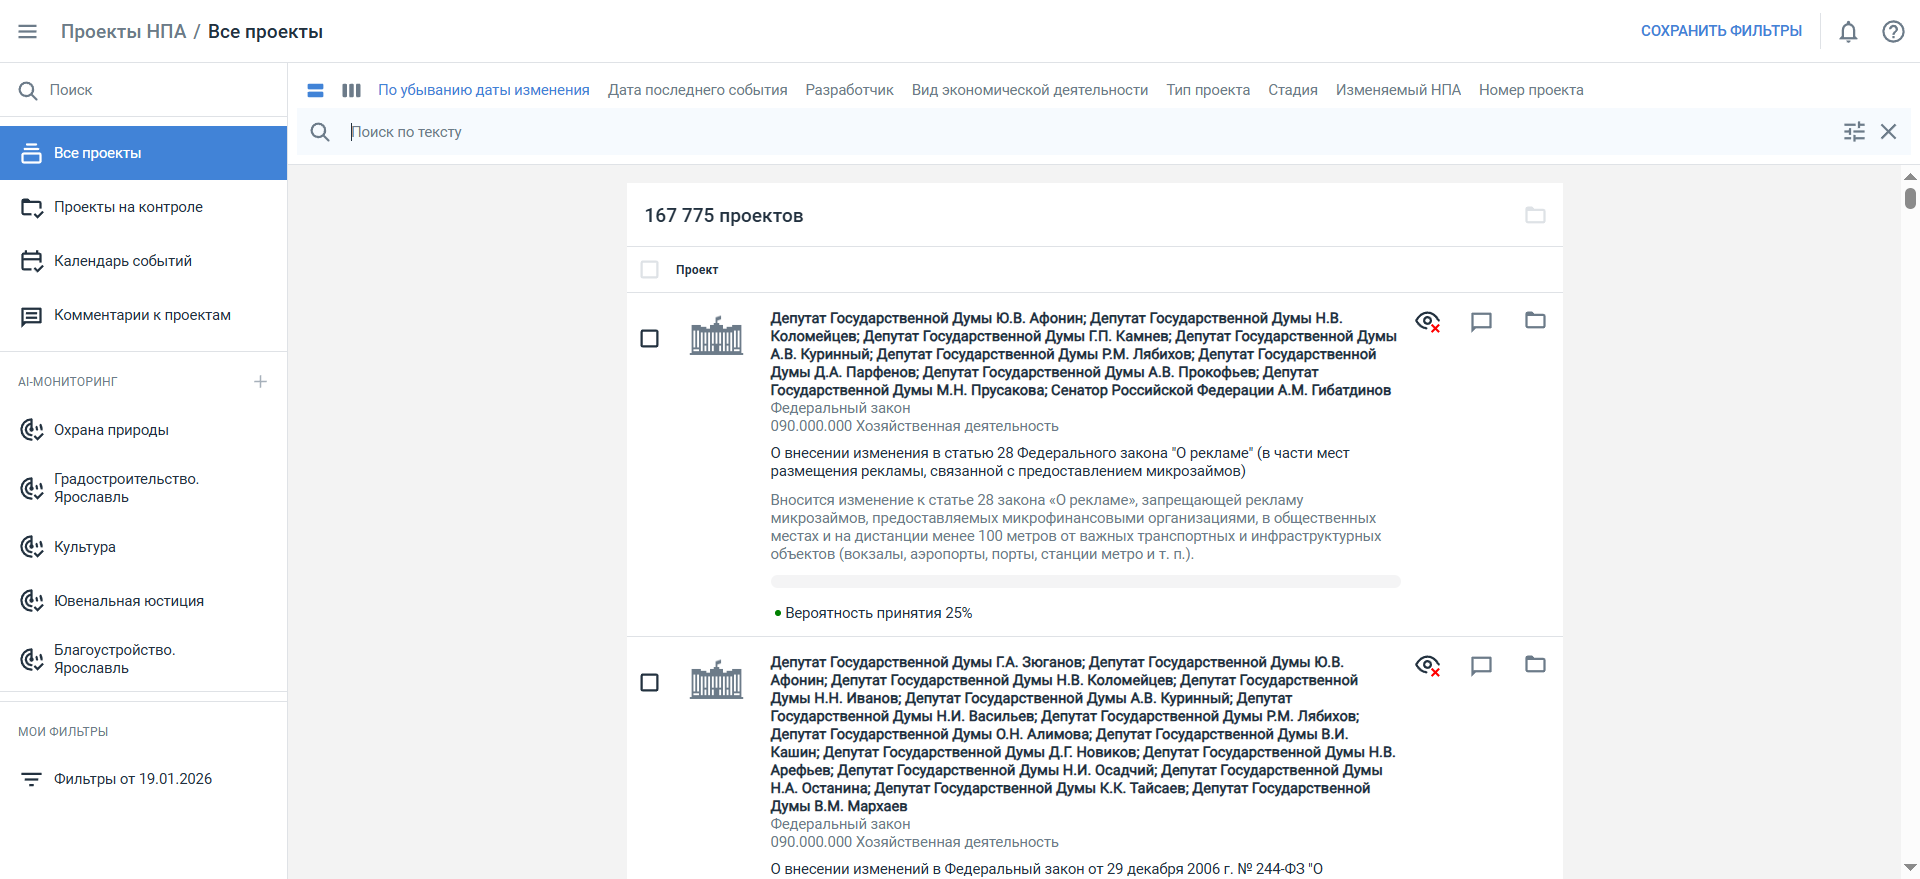Go to Проекты НПА breadcrumb
The height and width of the screenshot is (879, 1920).
(x=123, y=32)
